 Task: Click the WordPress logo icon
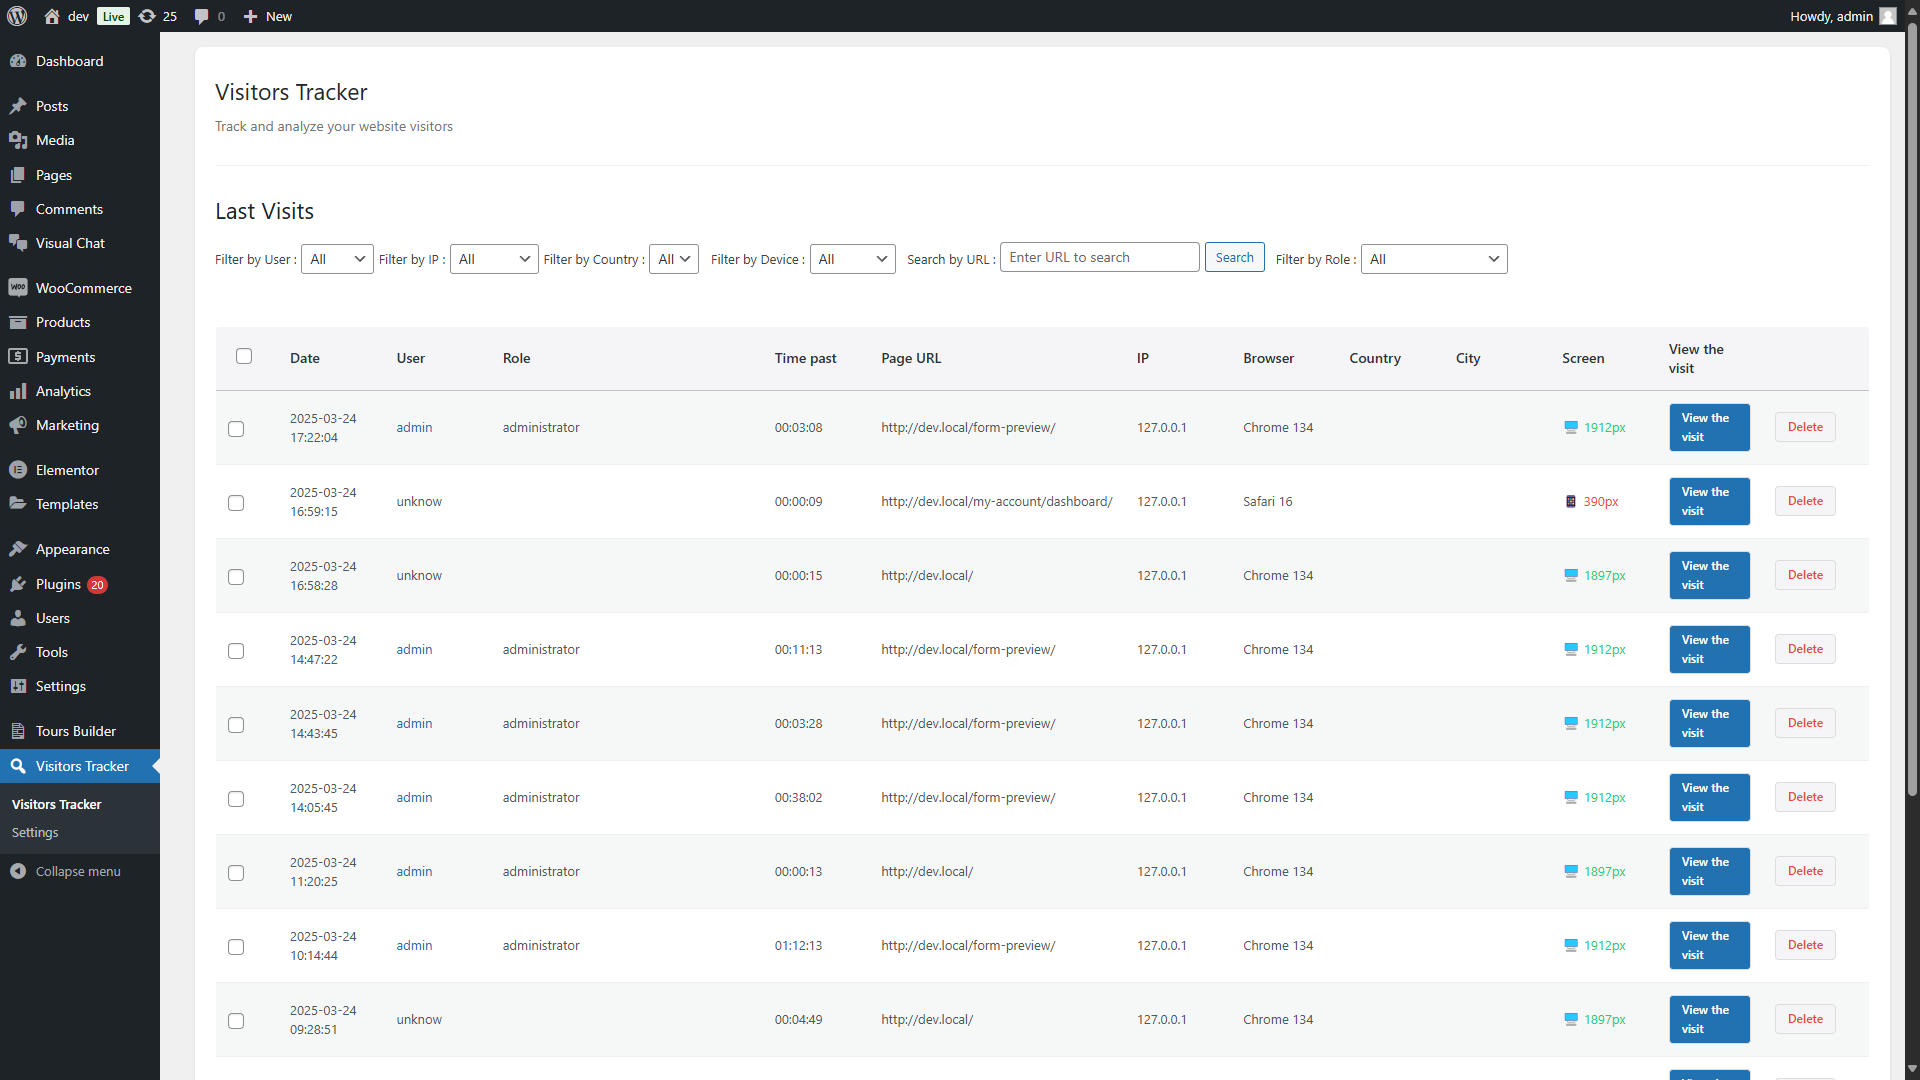click(x=17, y=16)
